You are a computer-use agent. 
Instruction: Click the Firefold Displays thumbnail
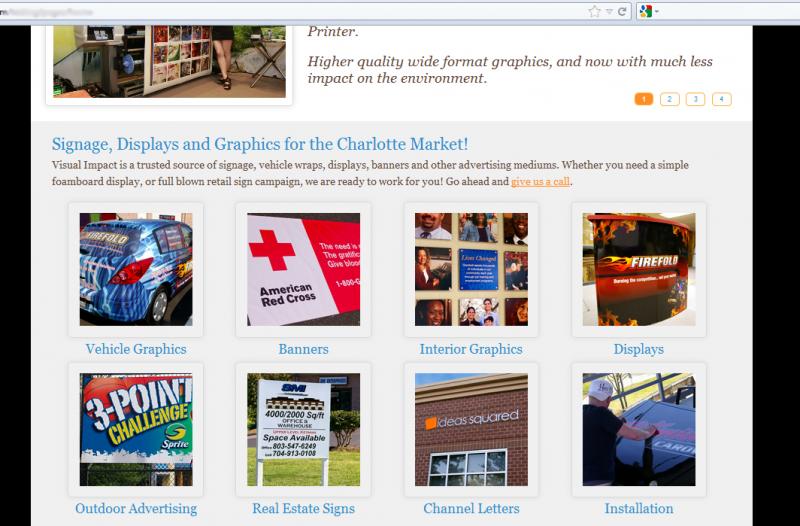[x=639, y=269]
